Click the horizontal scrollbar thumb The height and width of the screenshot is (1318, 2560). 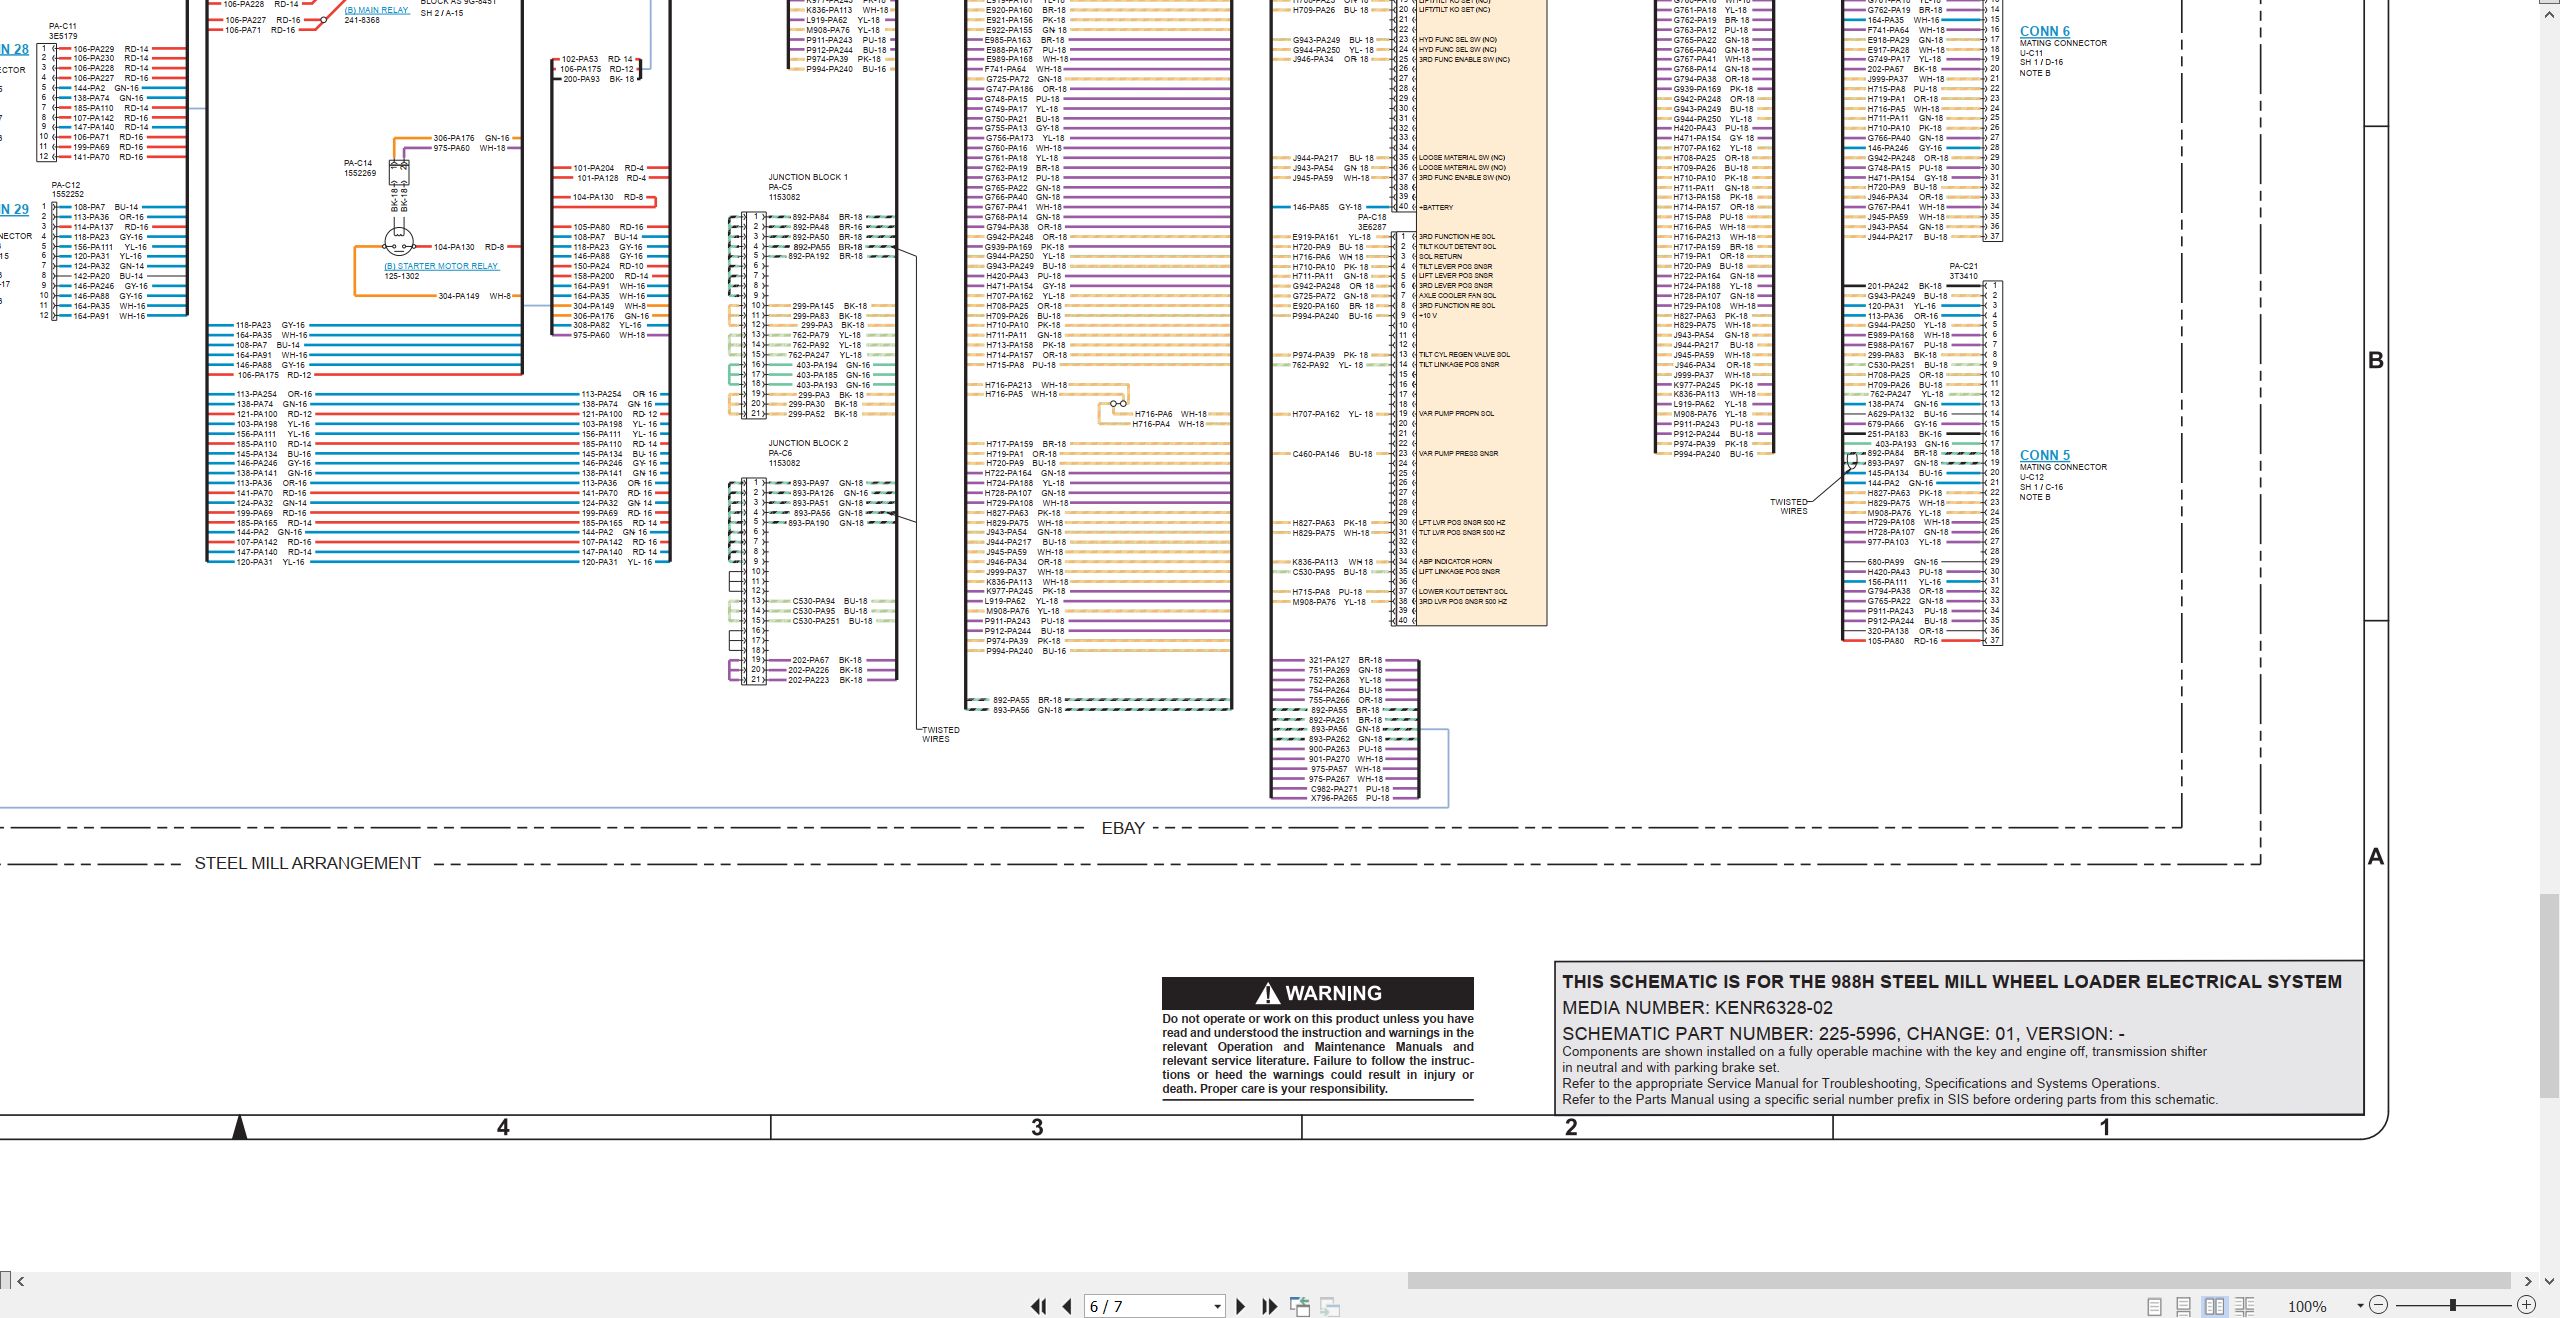click(x=1959, y=1281)
